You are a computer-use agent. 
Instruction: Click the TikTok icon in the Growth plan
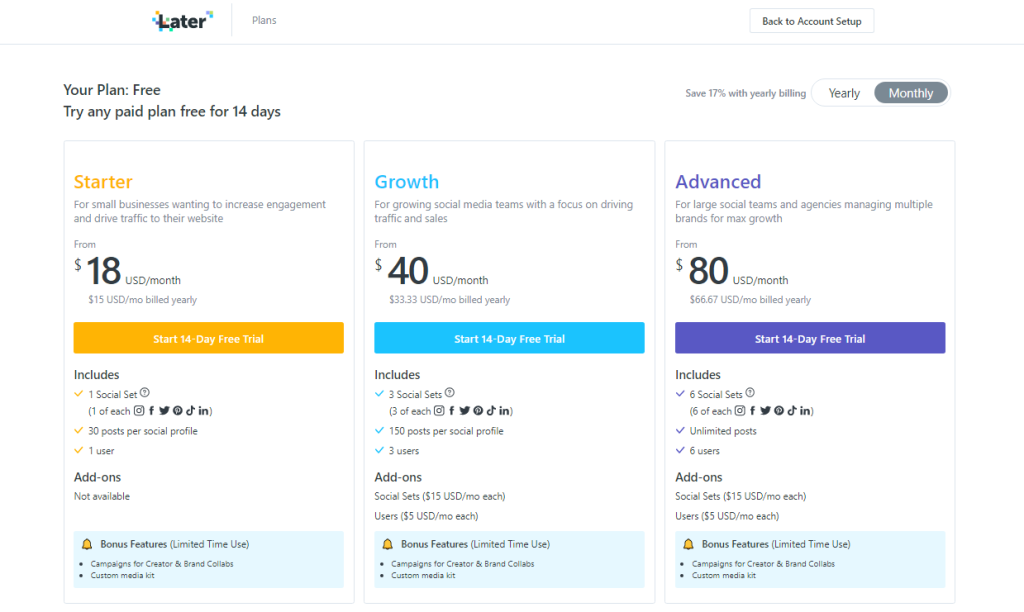491,411
